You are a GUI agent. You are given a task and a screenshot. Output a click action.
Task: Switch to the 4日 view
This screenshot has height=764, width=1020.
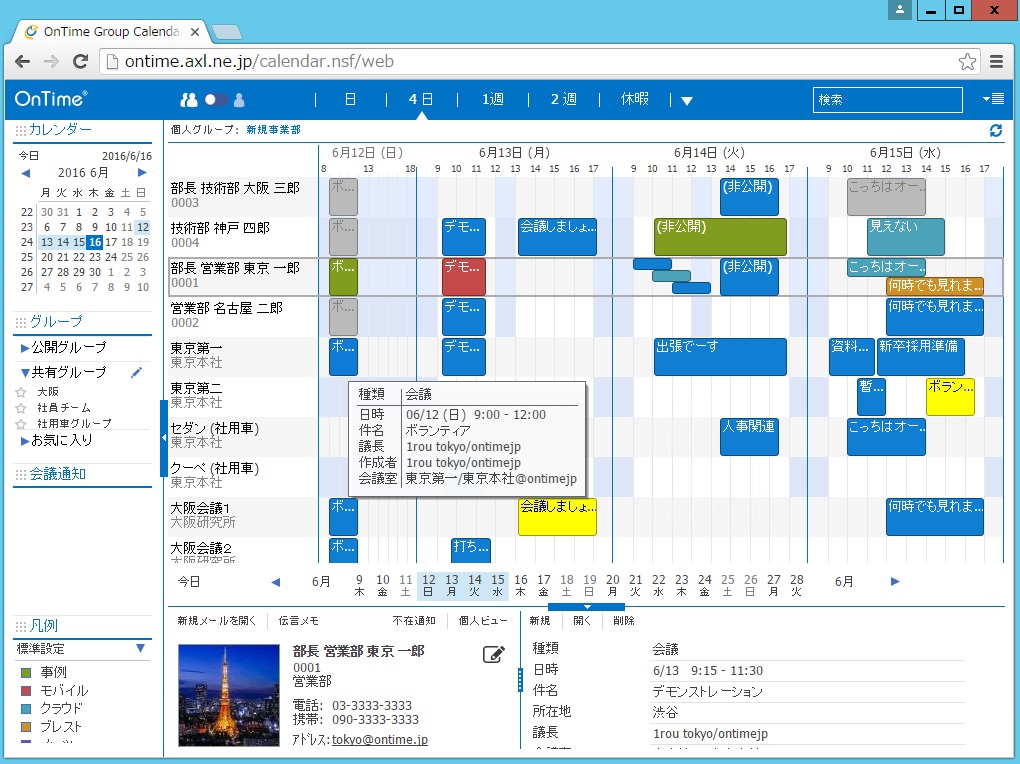click(x=421, y=99)
